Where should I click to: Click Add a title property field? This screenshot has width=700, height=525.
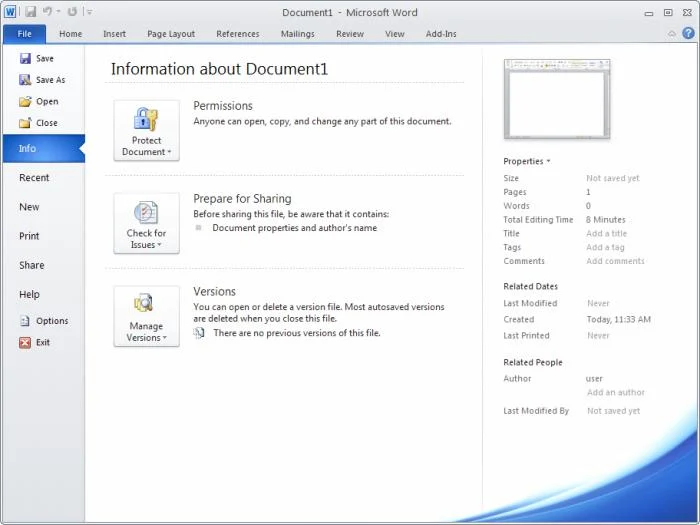pos(606,234)
